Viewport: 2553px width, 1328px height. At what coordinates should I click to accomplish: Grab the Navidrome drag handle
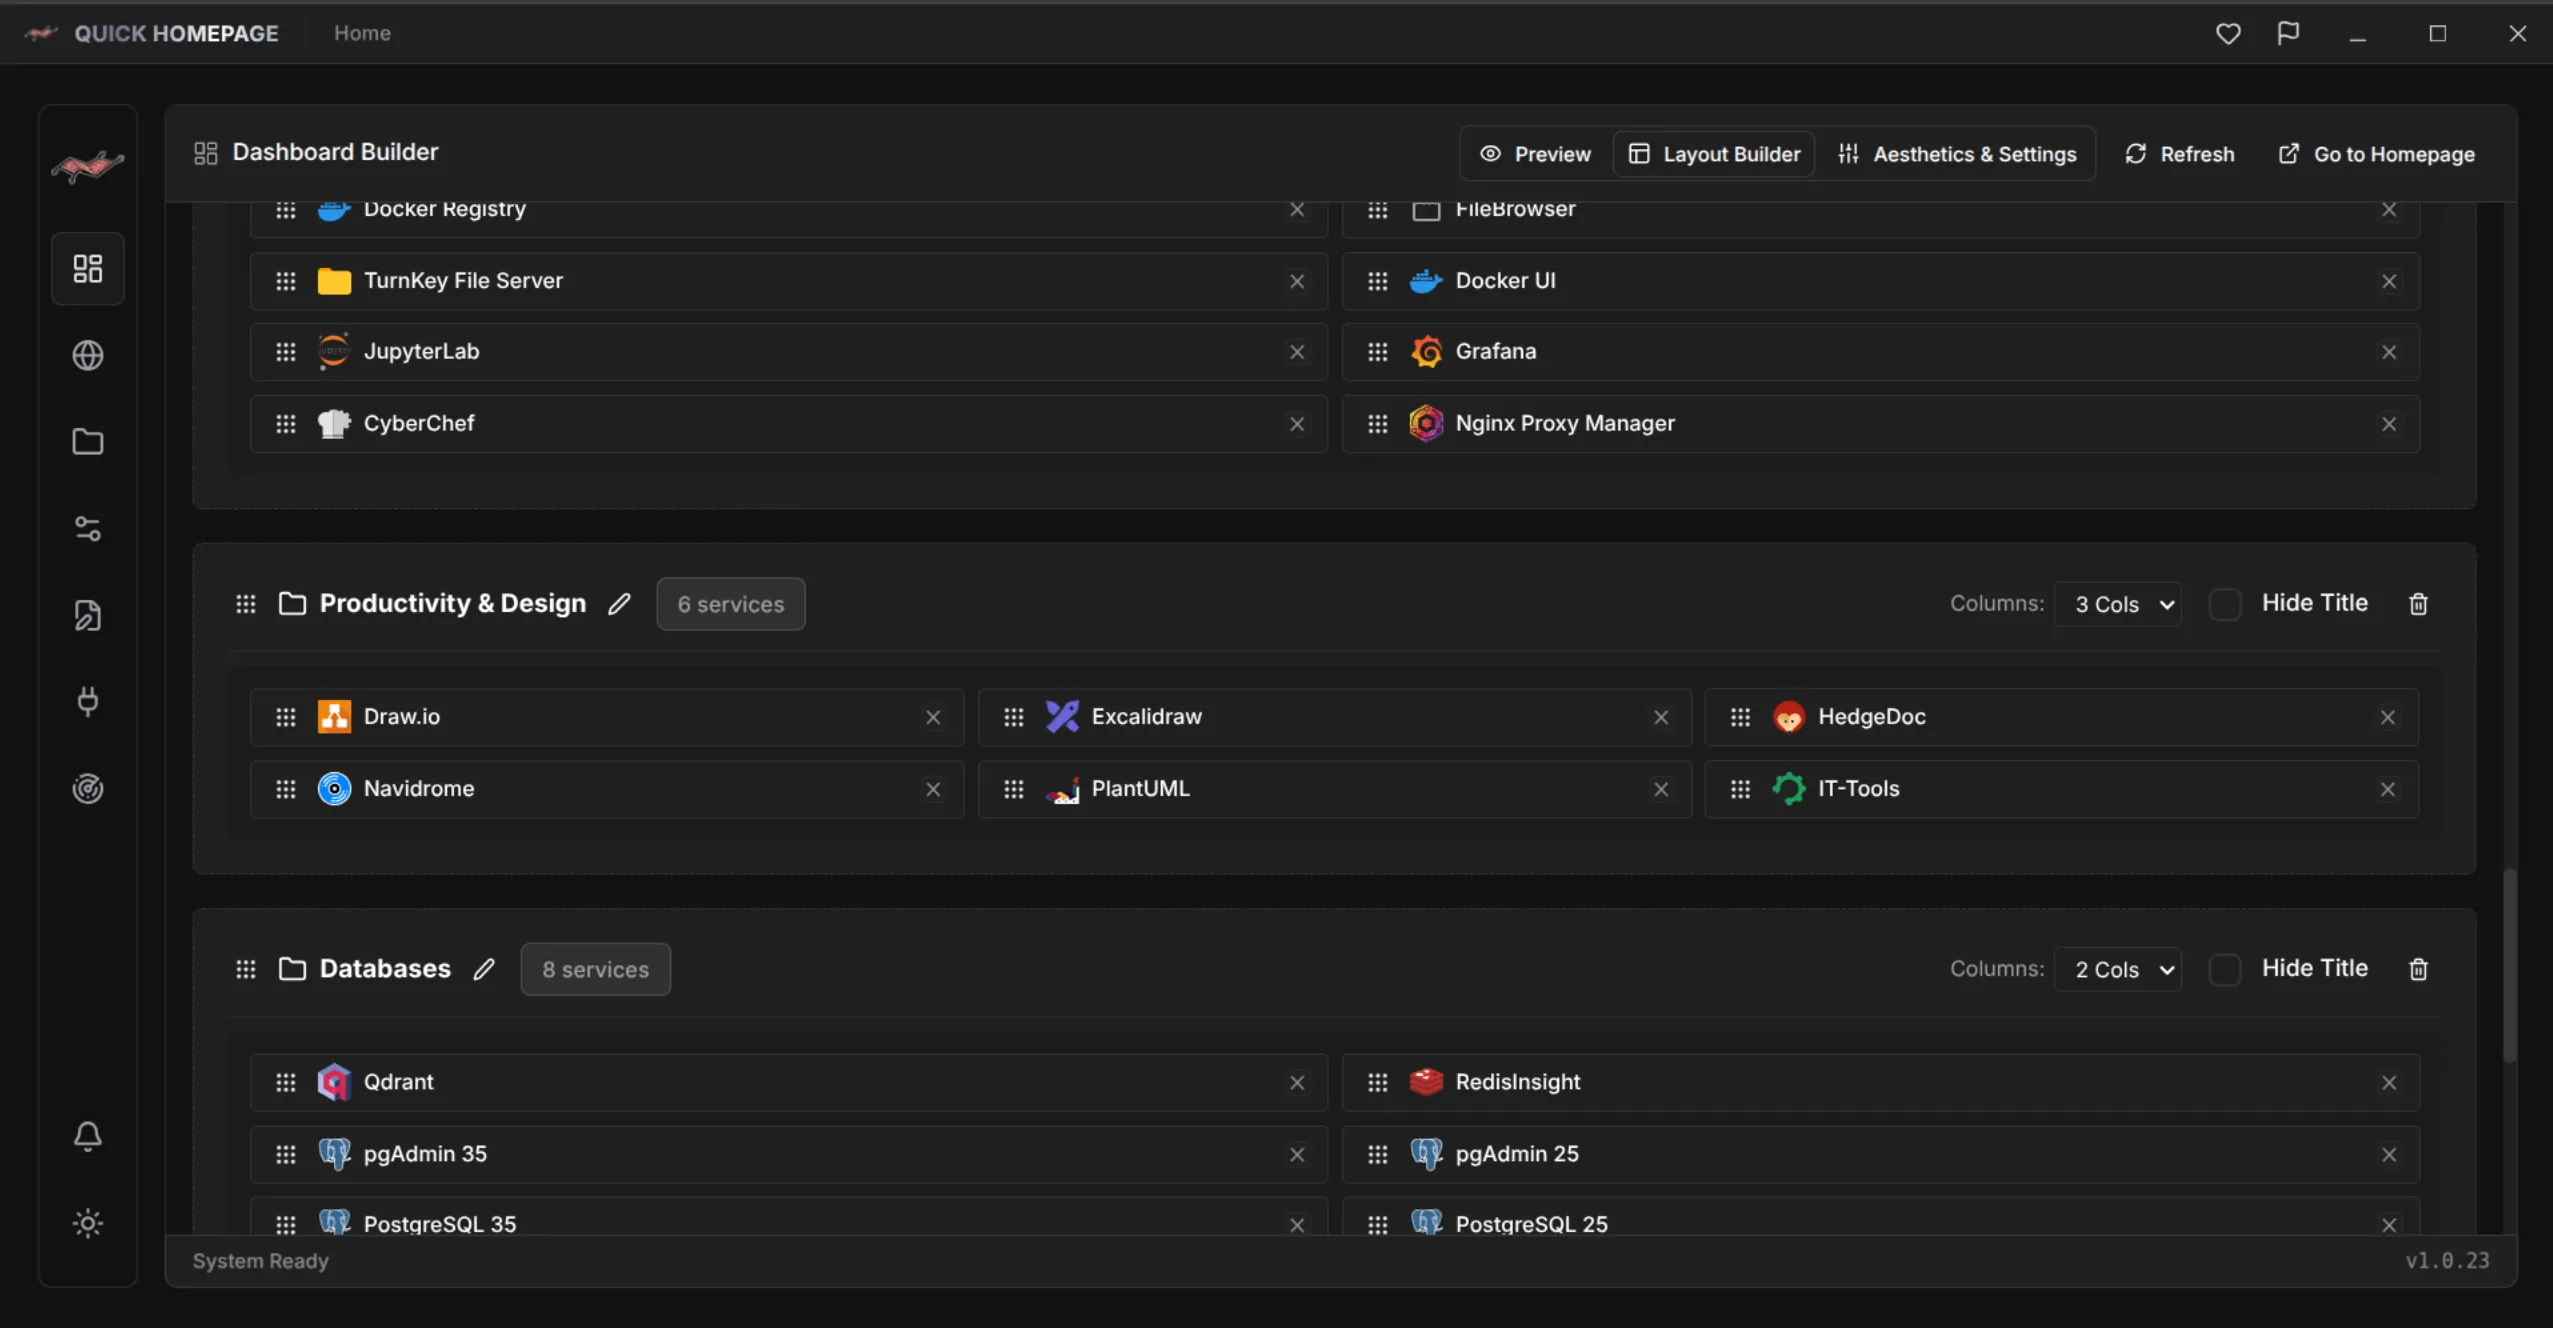pyautogui.click(x=286, y=789)
